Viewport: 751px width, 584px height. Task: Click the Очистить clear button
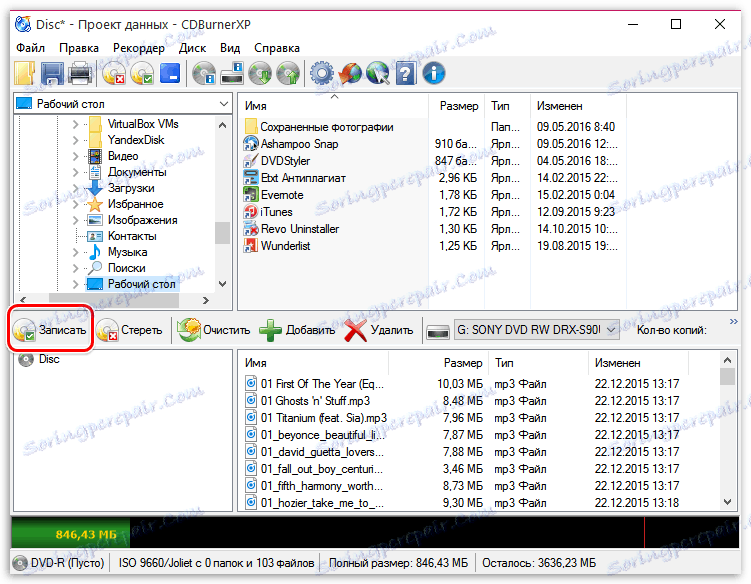214,330
